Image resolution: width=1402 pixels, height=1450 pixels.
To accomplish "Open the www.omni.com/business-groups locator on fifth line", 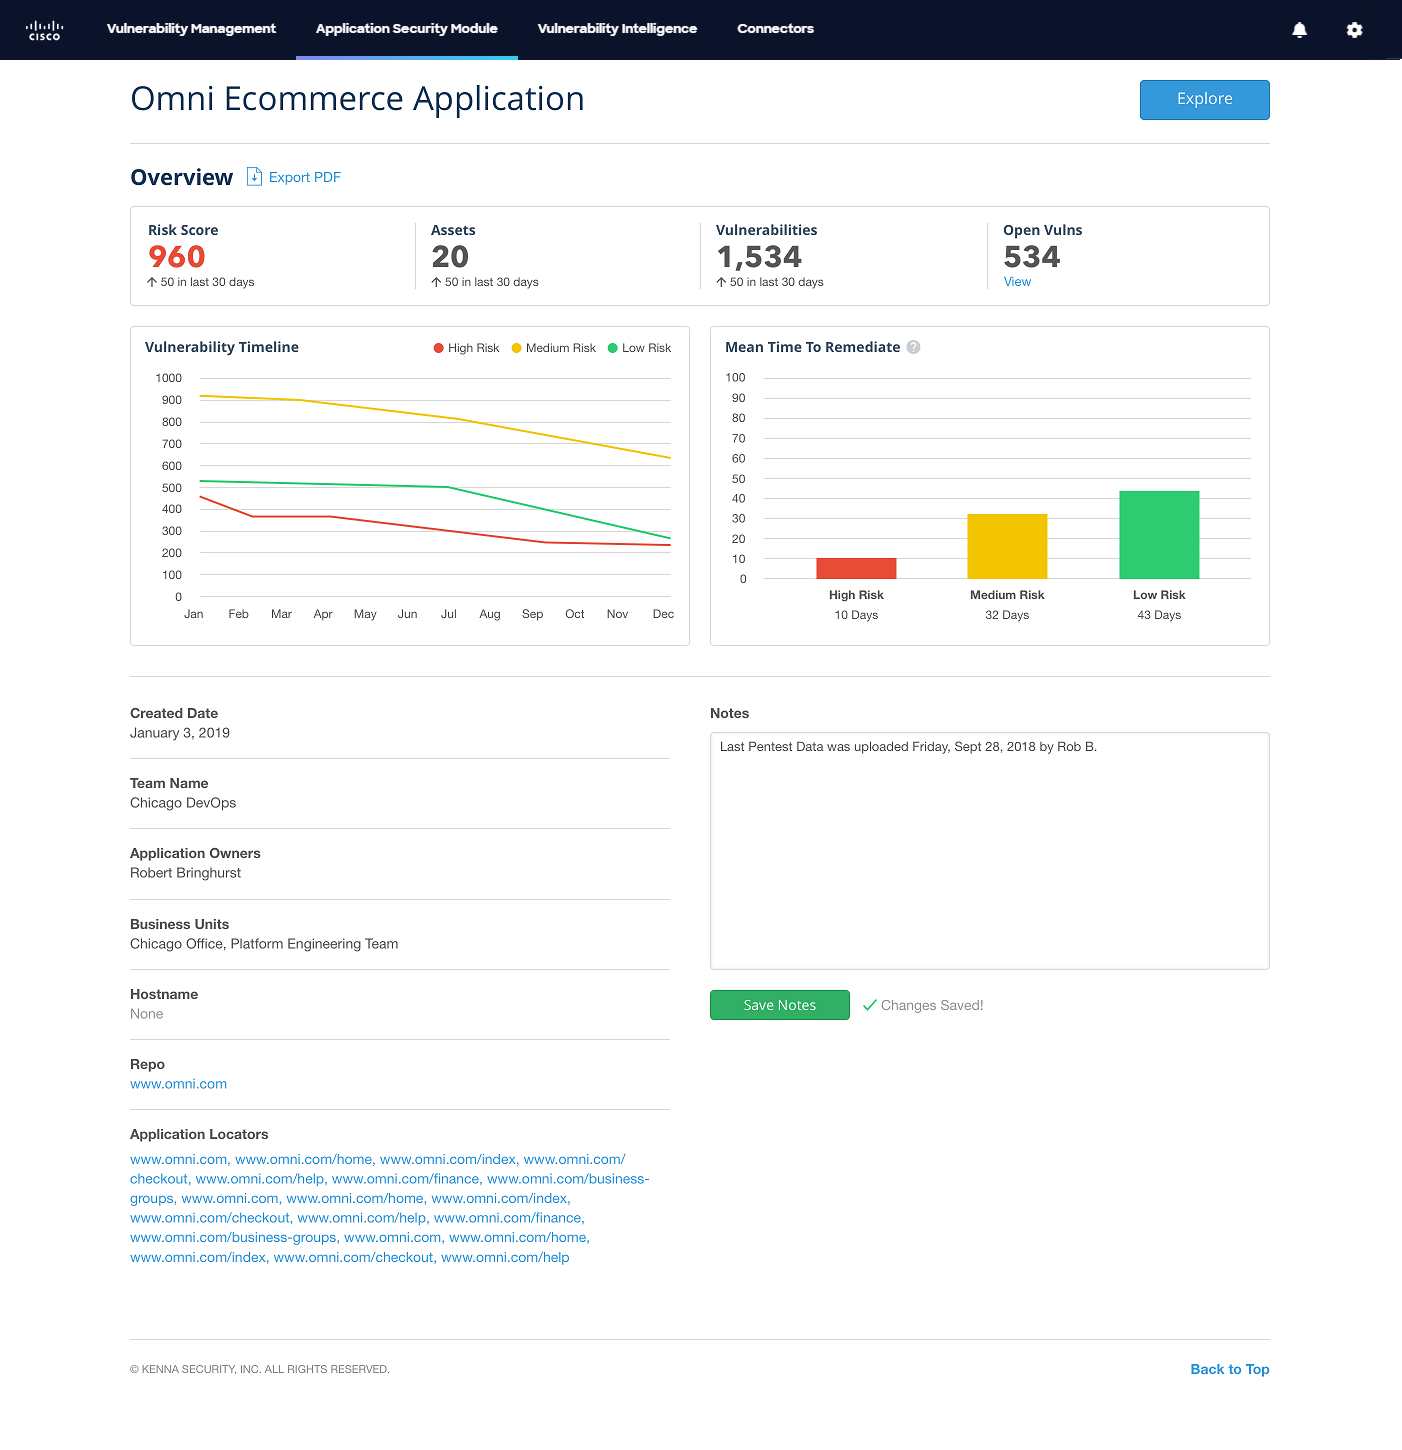I will 233,1237.
